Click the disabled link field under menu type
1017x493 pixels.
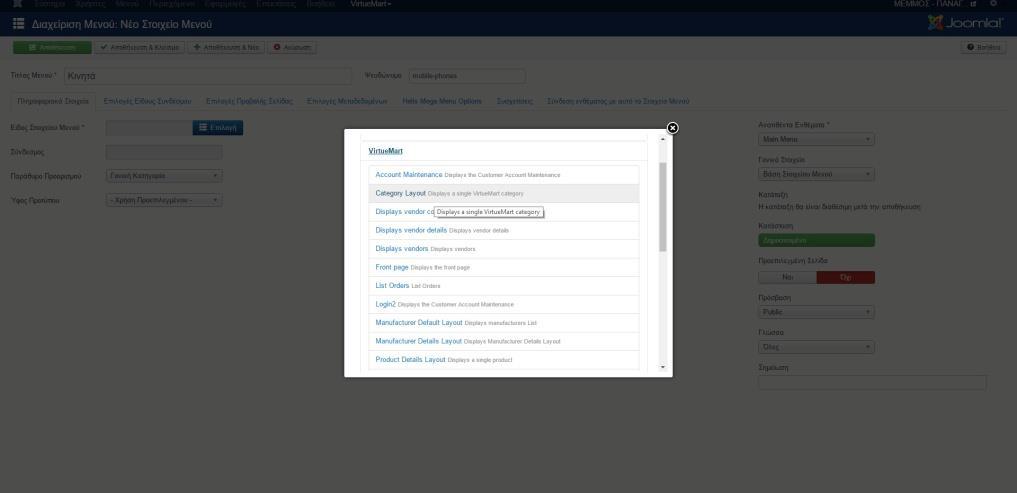(x=164, y=152)
